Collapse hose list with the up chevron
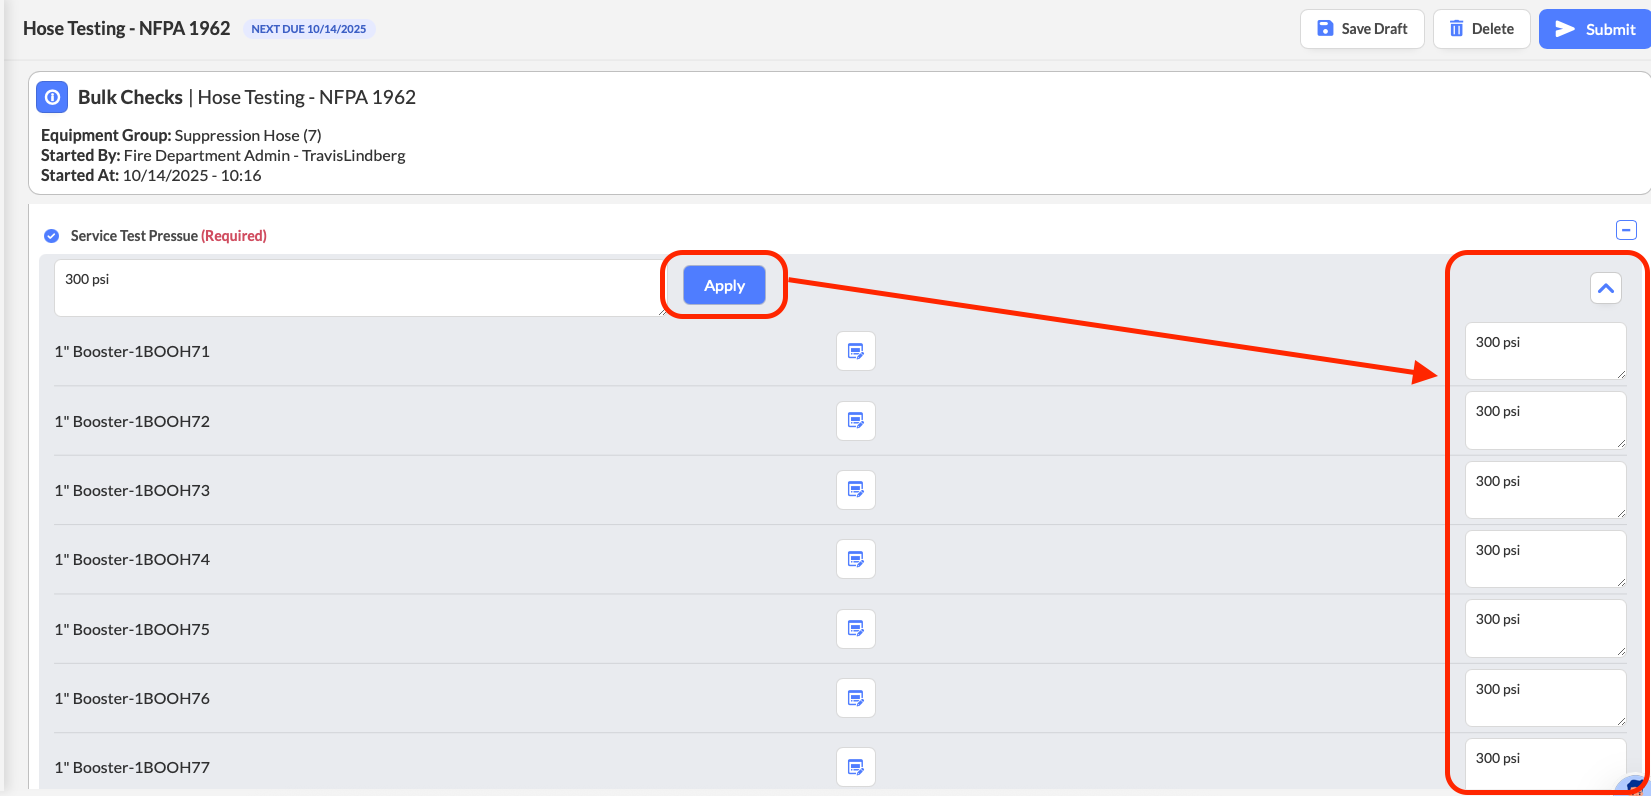 pos(1605,288)
